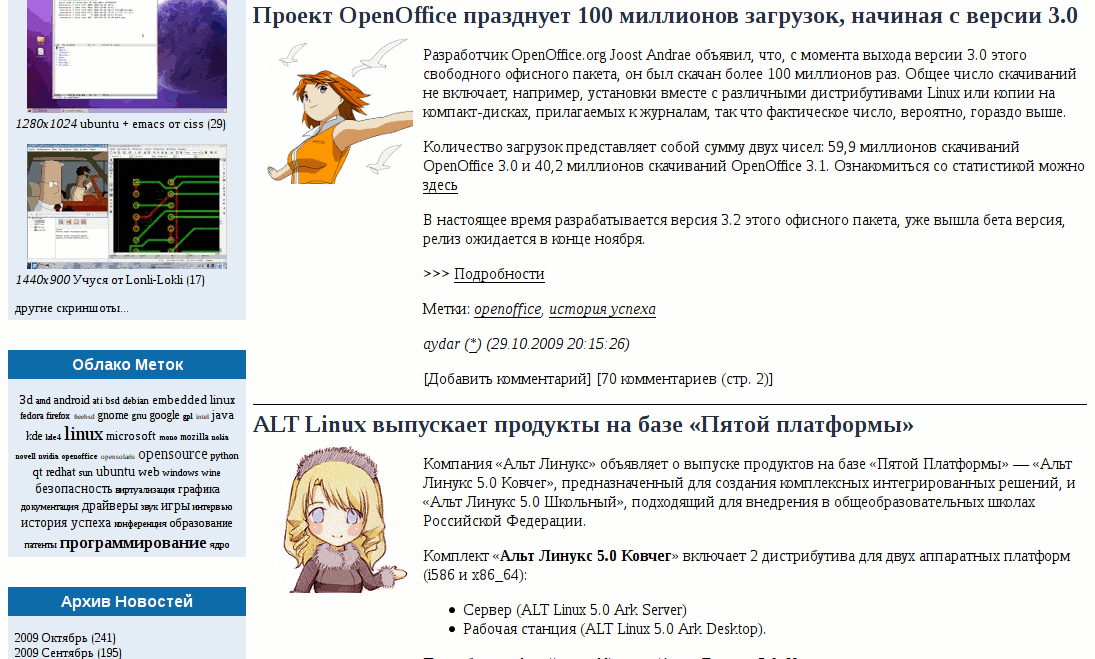
Task: Select the «3d» tag in the tag cloud
Action: tap(26, 400)
